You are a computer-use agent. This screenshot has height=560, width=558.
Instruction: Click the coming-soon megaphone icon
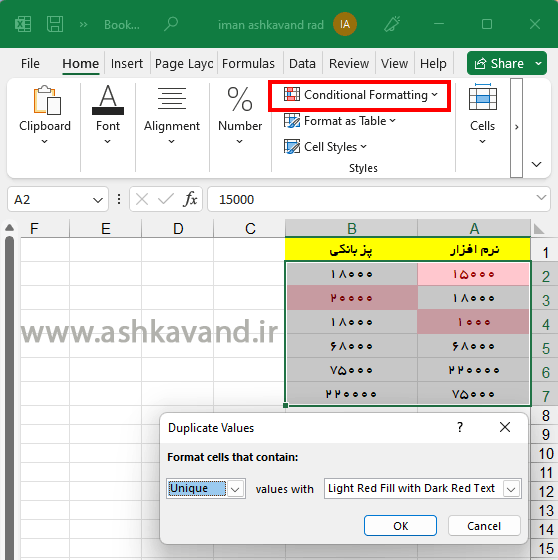click(x=392, y=24)
